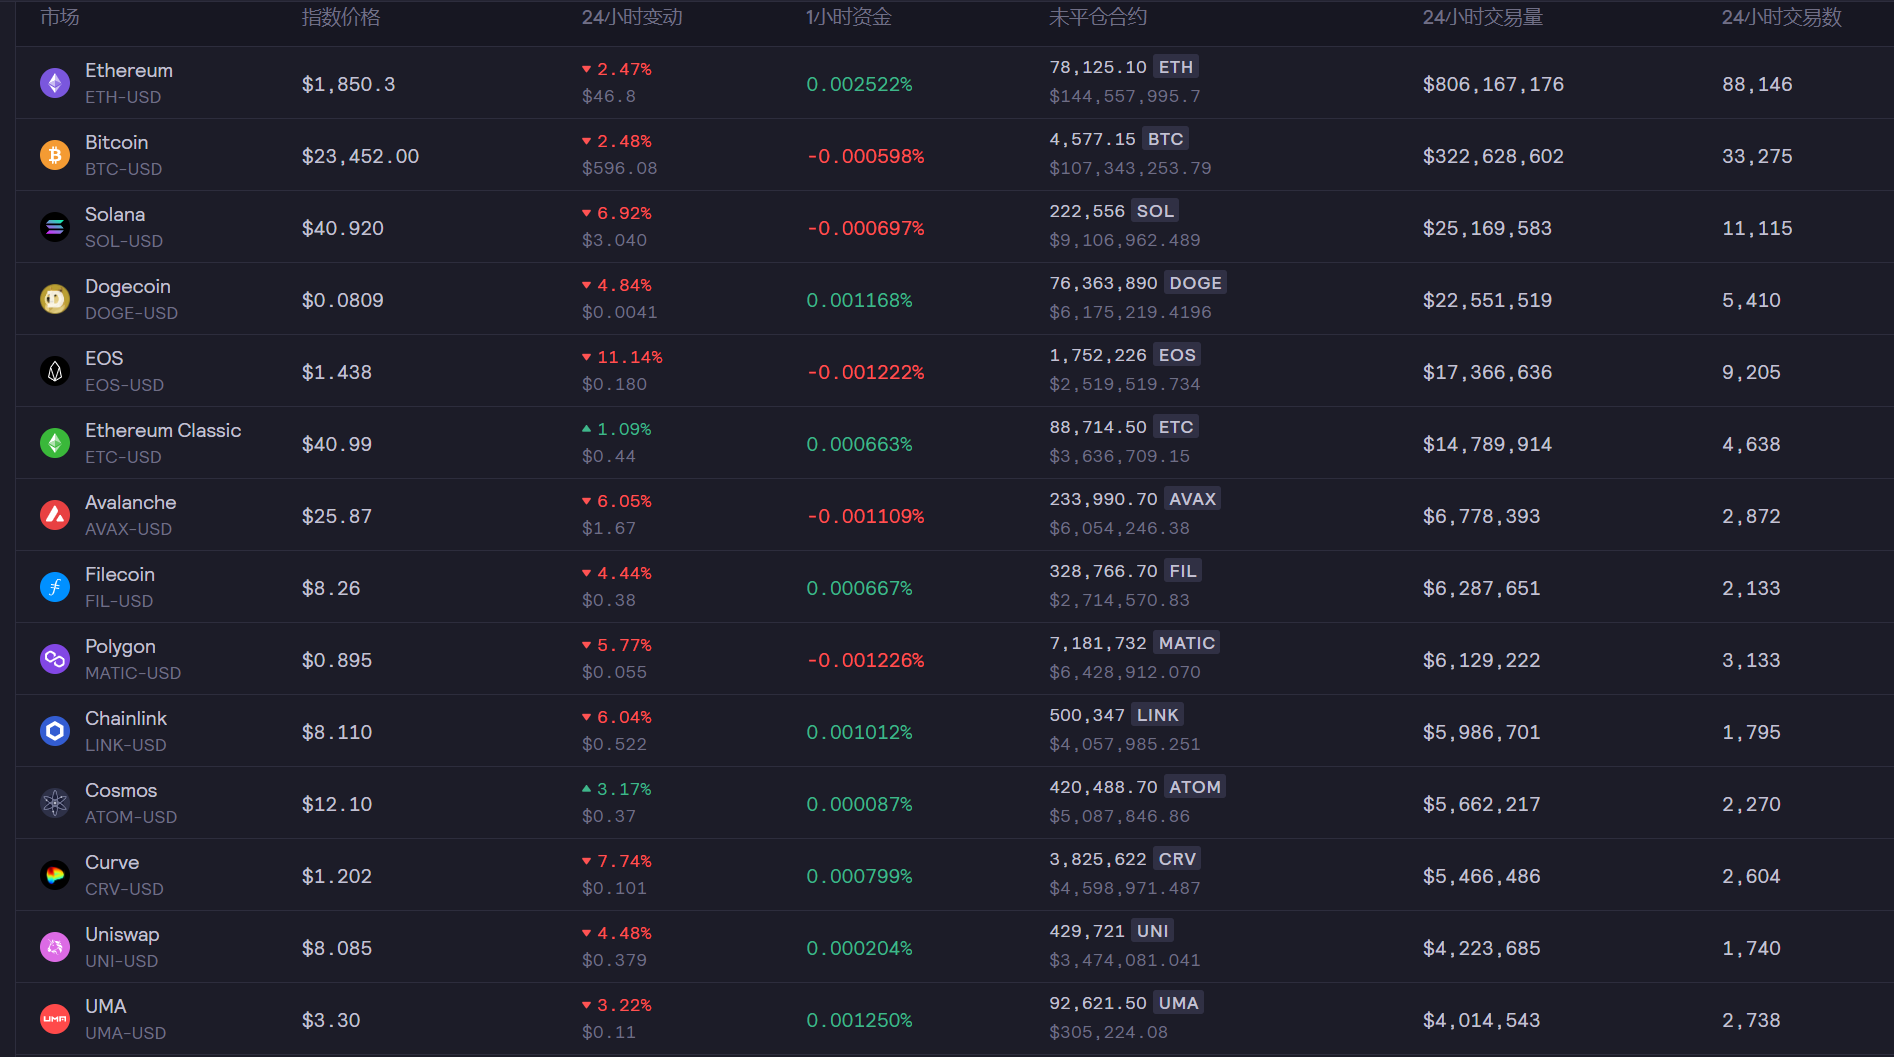Click 24h volume $4,014,543
Screen dimensions: 1894x1057
point(1482,1020)
